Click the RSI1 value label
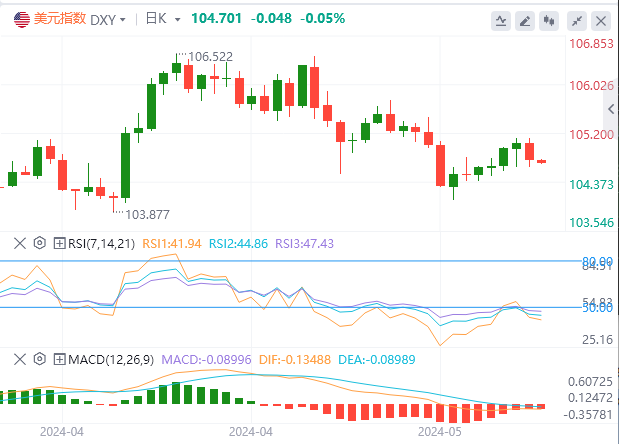Screen dimensions: 619x444 click(172, 242)
